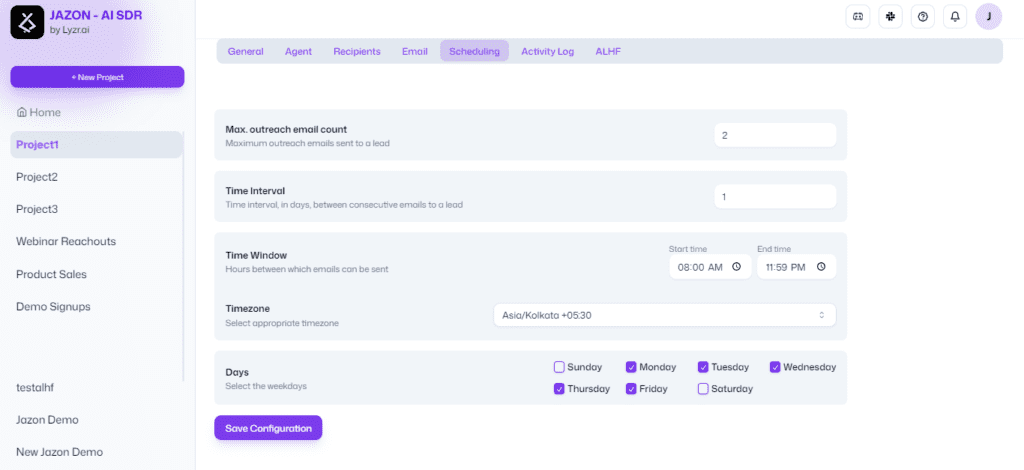Click the 'Time Window' label
This screenshot has height=470, width=1024.
click(256, 255)
